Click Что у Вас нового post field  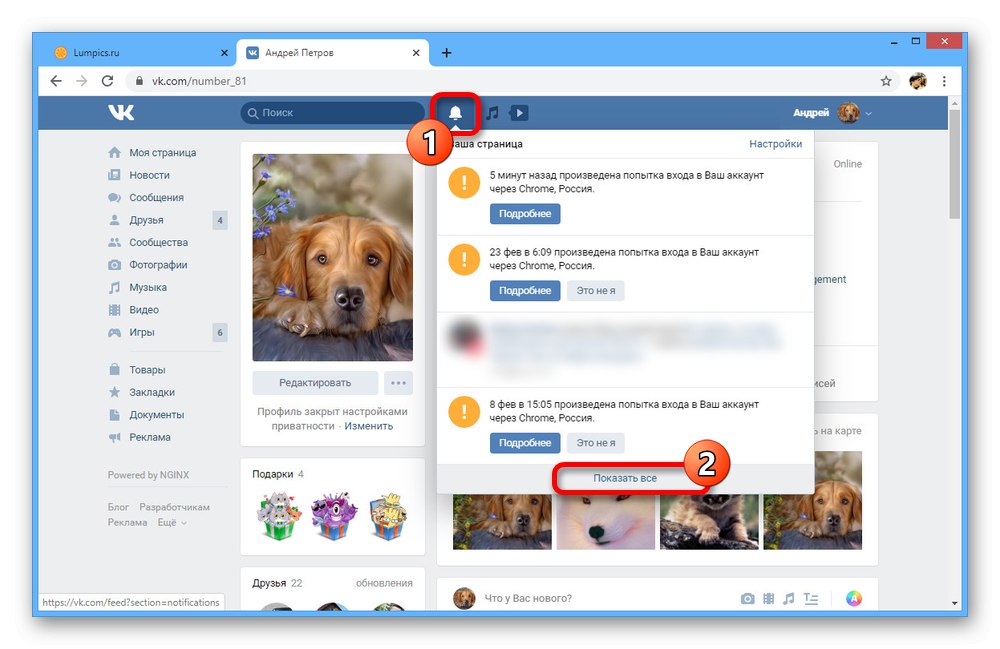(x=528, y=599)
